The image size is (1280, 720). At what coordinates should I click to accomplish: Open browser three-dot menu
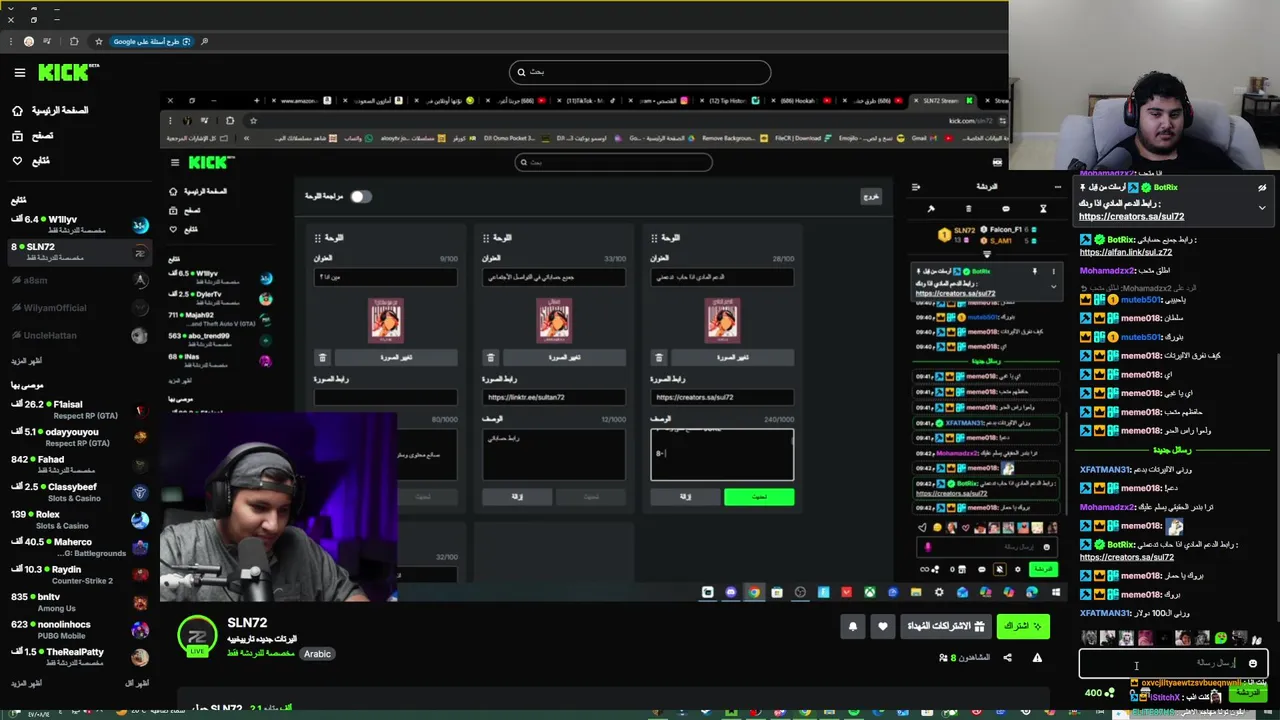pos(9,41)
